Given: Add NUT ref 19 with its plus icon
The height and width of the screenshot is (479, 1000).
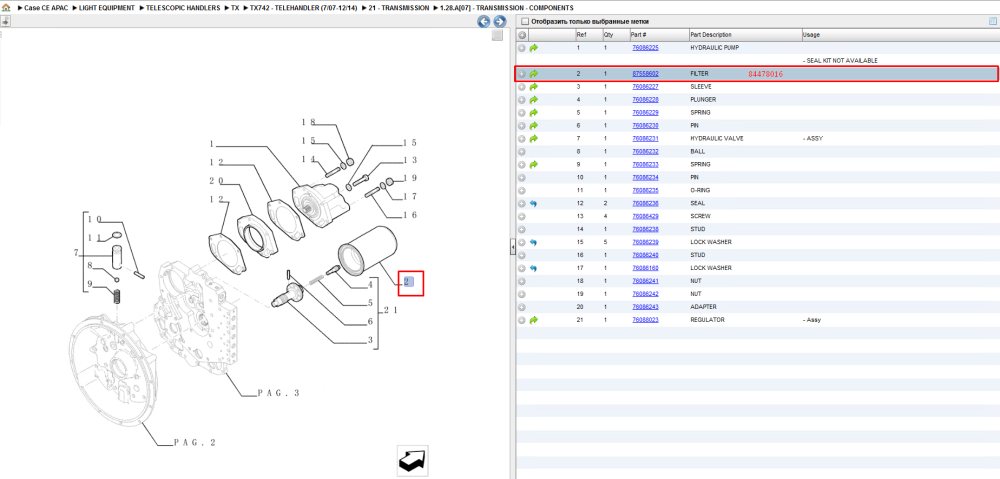Looking at the screenshot, I should (522, 294).
